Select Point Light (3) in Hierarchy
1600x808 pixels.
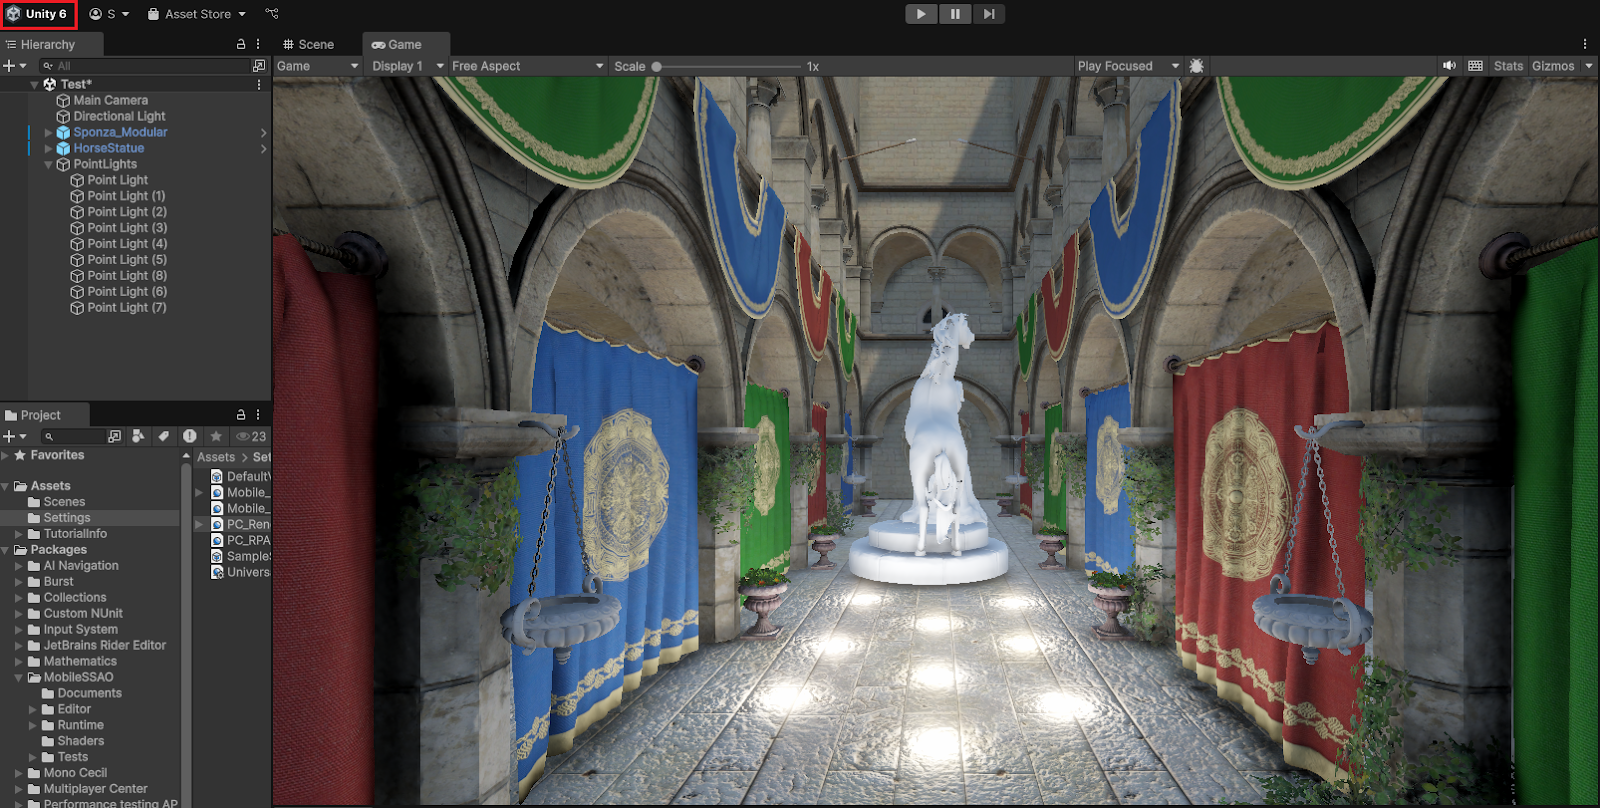127,228
